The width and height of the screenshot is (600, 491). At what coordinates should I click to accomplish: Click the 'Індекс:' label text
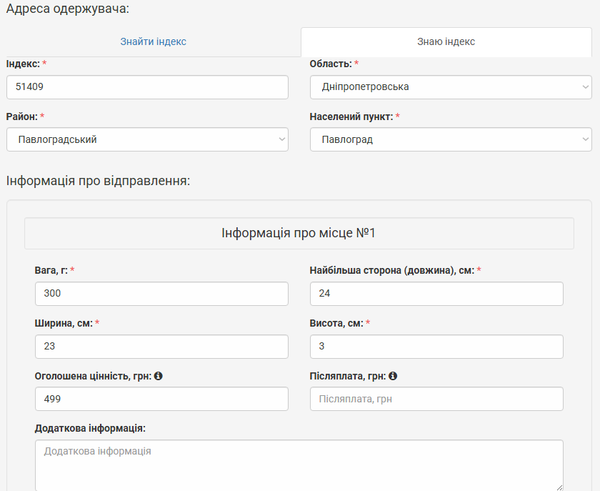[22, 64]
